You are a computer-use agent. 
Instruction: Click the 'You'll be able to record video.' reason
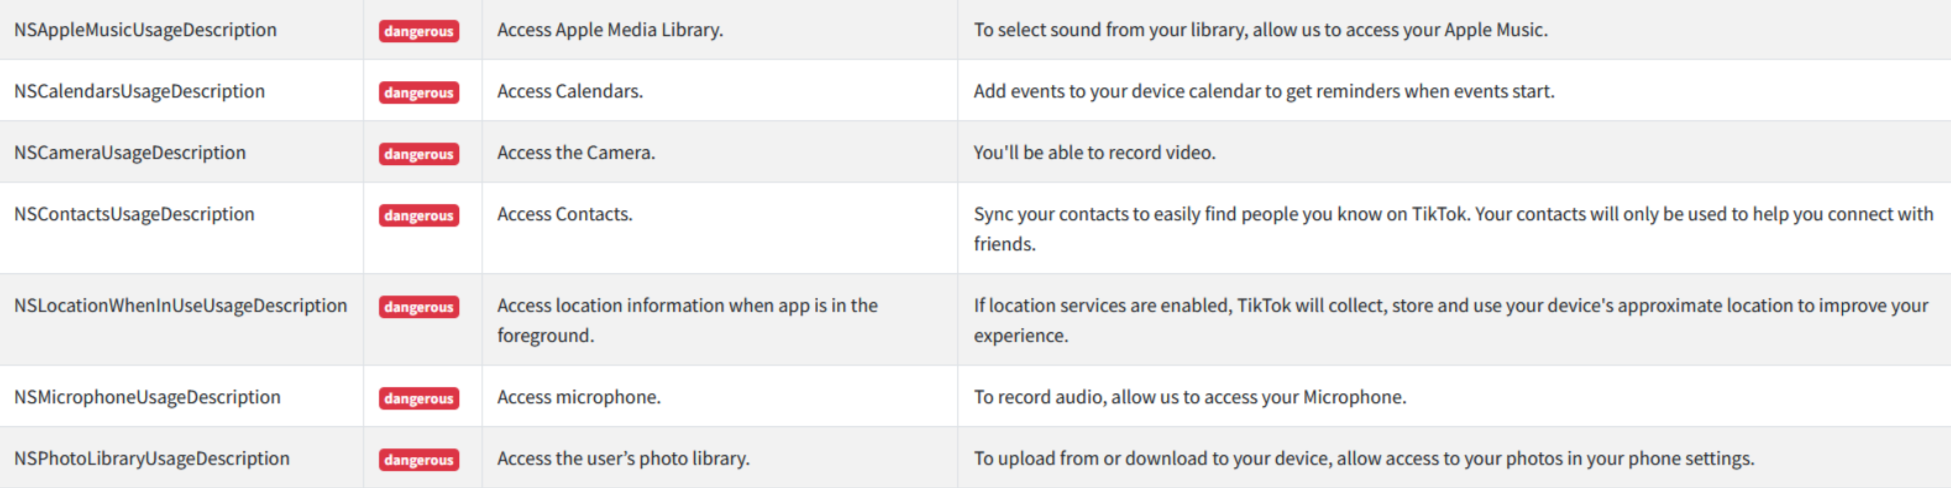pyautogui.click(x=1095, y=152)
